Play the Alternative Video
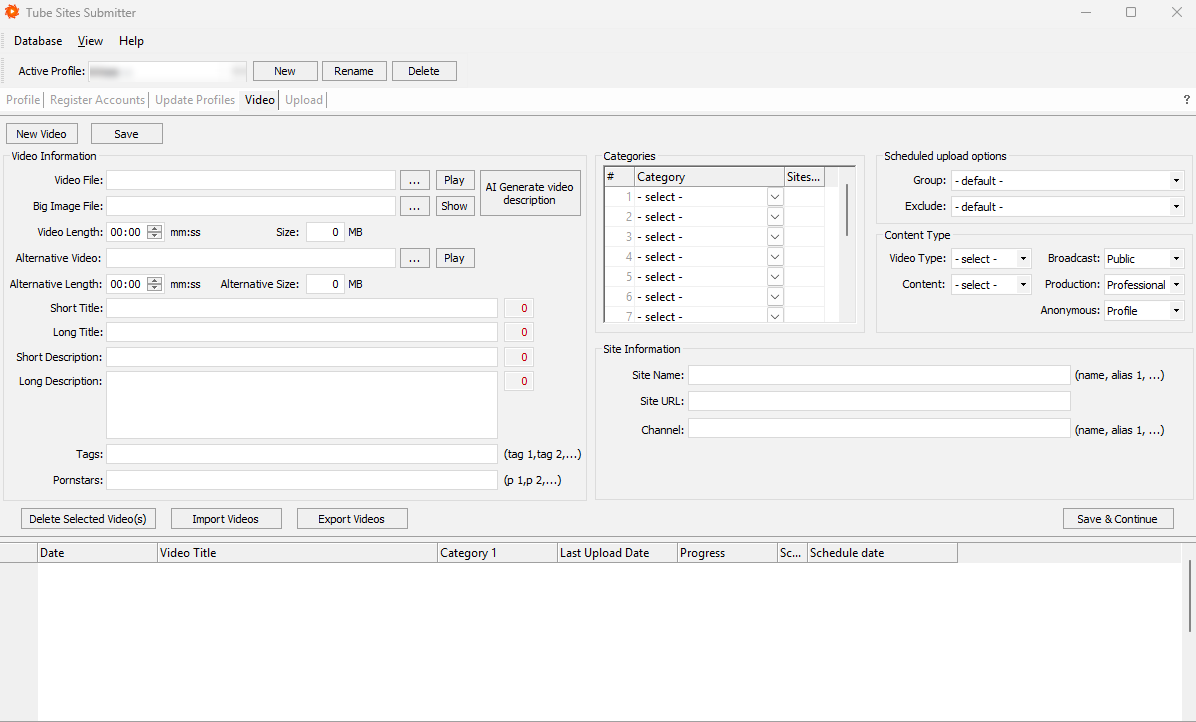 (x=455, y=258)
